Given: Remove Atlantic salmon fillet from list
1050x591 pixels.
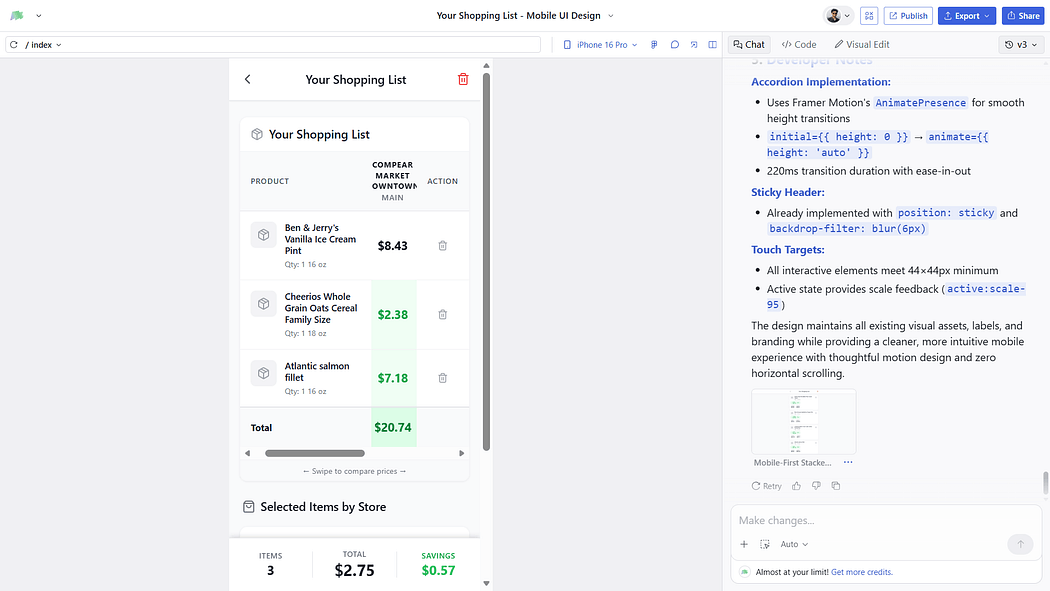Looking at the screenshot, I should click(x=442, y=378).
